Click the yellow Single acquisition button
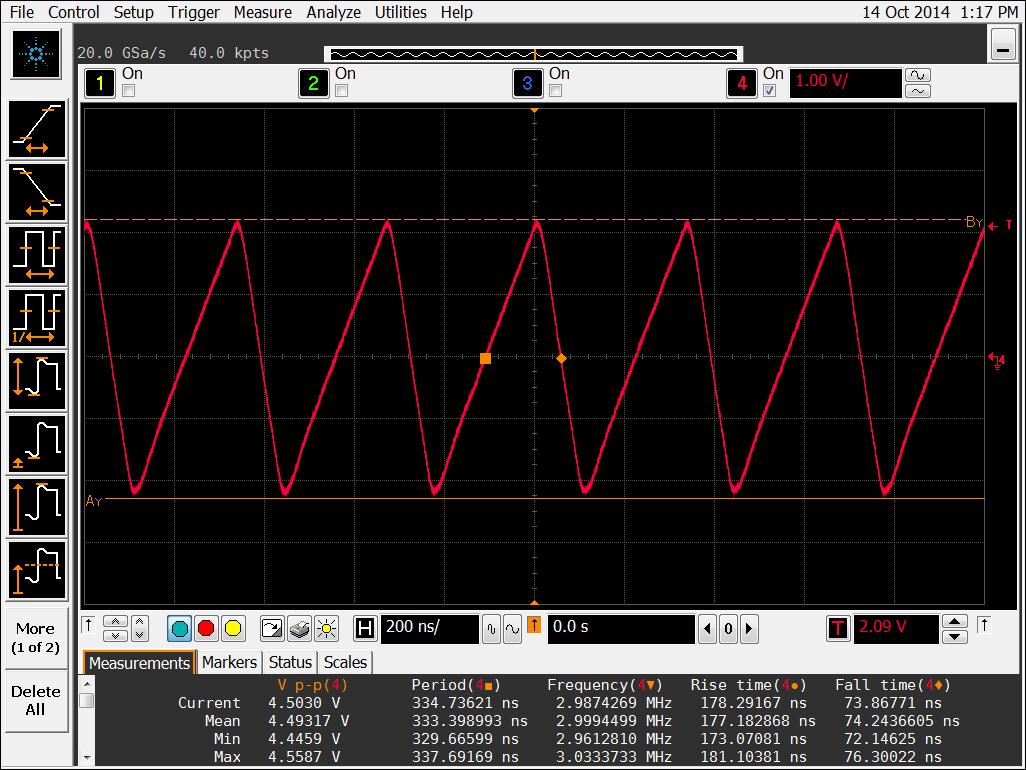The width and height of the screenshot is (1026, 770). pos(233,629)
